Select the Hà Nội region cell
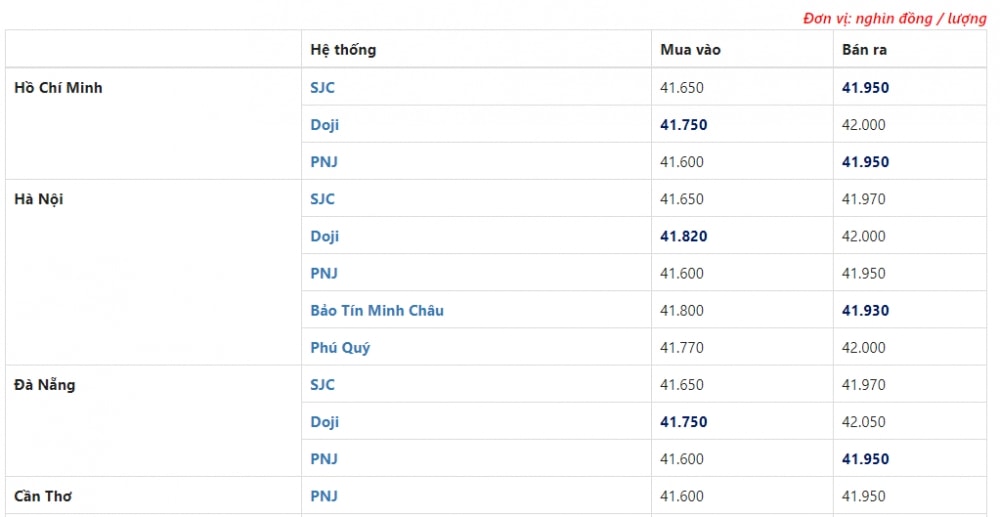The height and width of the screenshot is (517, 1000). click(x=38, y=200)
